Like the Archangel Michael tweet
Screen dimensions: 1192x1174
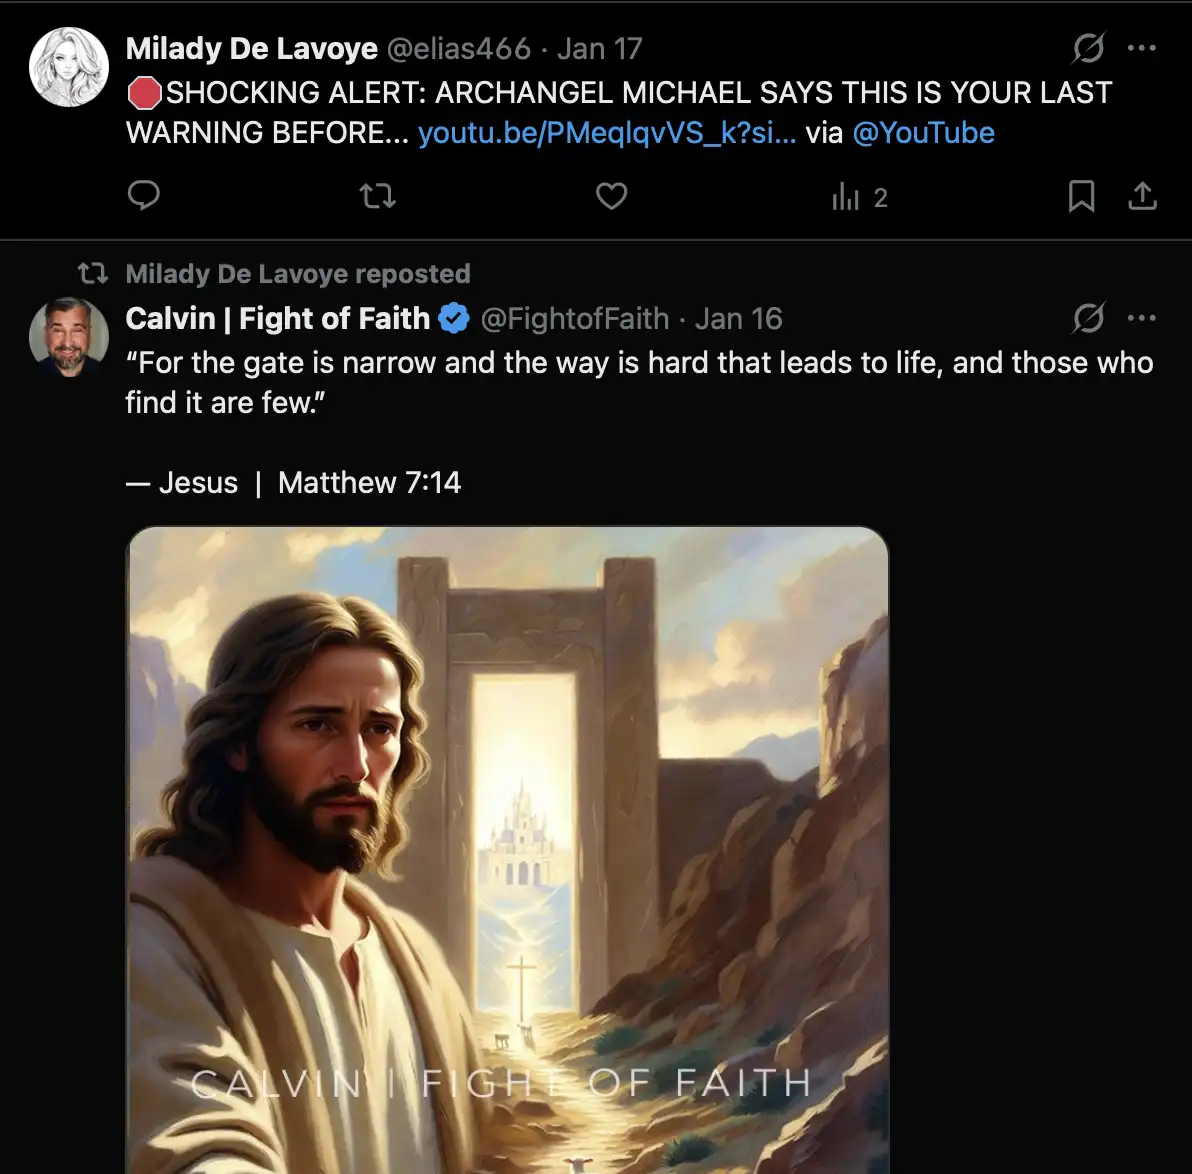click(611, 196)
